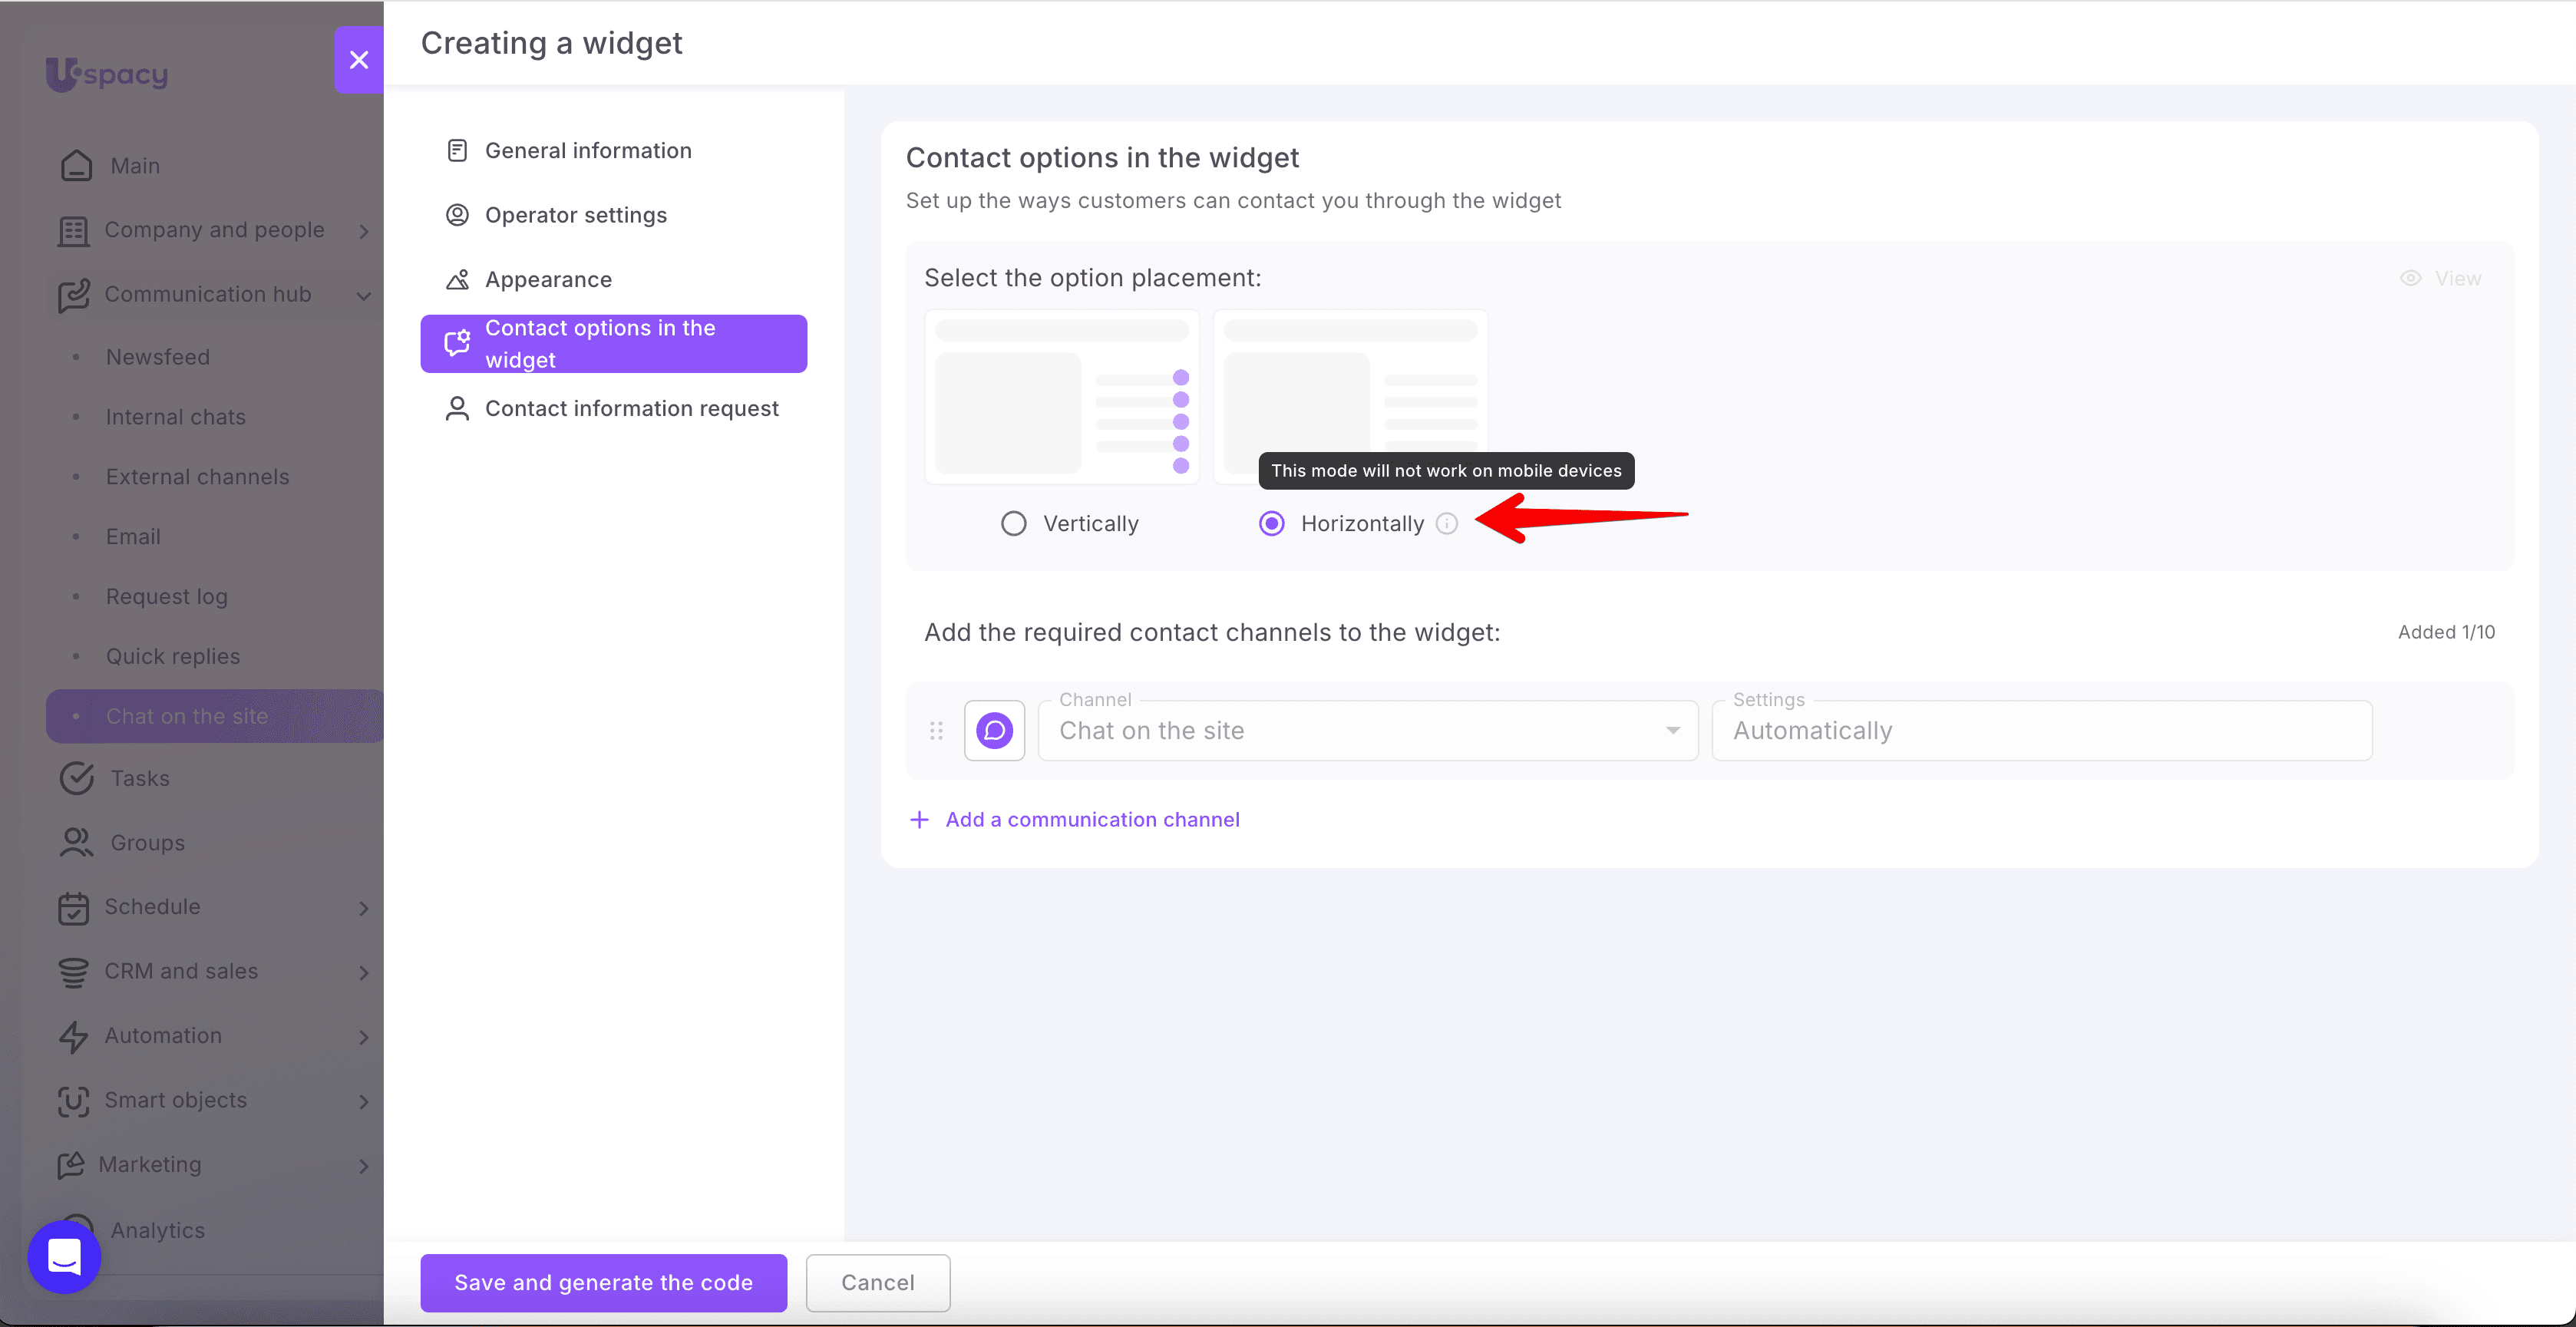This screenshot has height=1327, width=2576.
Task: Click the Uspacy logo
Action: tap(107, 73)
